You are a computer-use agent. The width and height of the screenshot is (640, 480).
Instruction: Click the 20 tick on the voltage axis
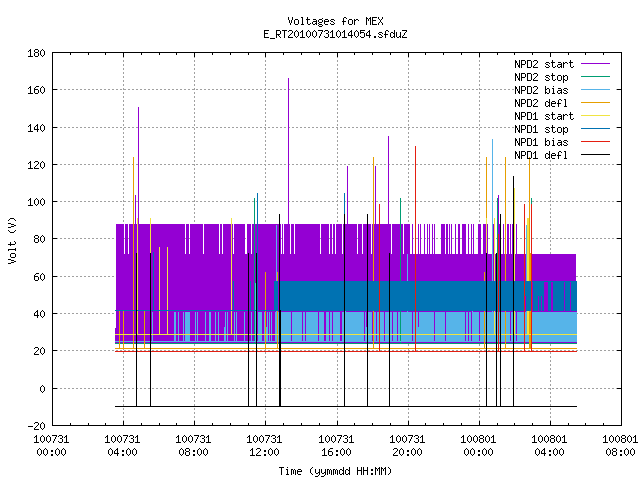[x=39, y=351]
